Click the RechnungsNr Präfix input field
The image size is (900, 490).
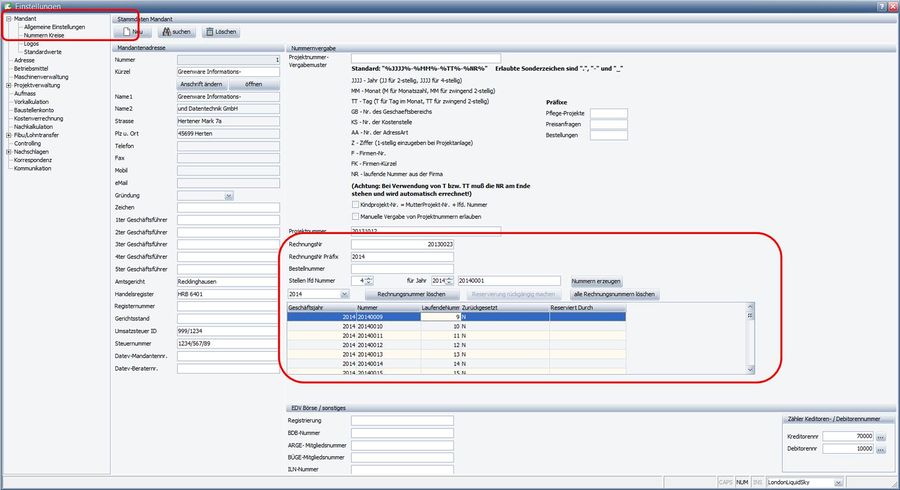tap(402, 257)
